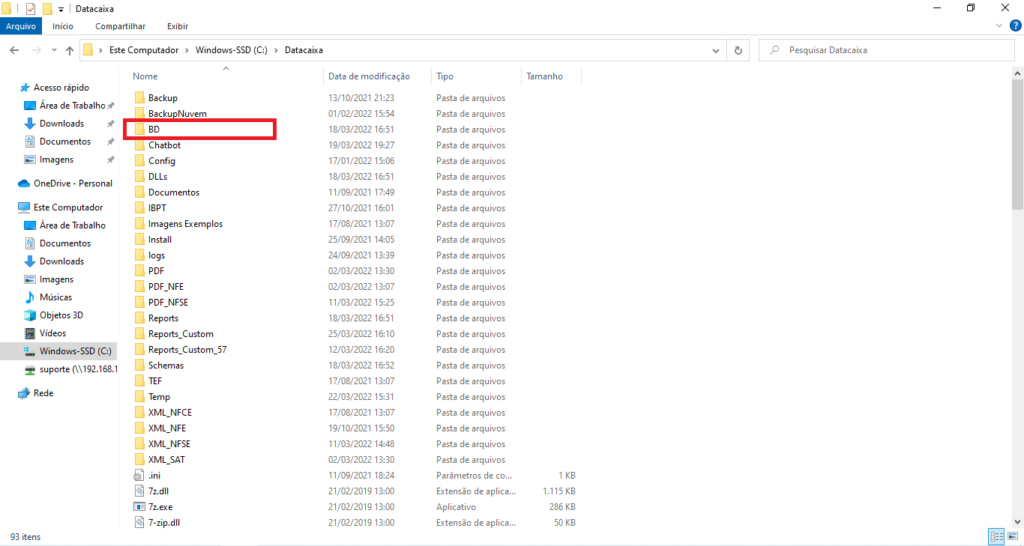Image resolution: width=1024 pixels, height=546 pixels.
Task: Open address bar history dropdown
Action: [716, 49]
